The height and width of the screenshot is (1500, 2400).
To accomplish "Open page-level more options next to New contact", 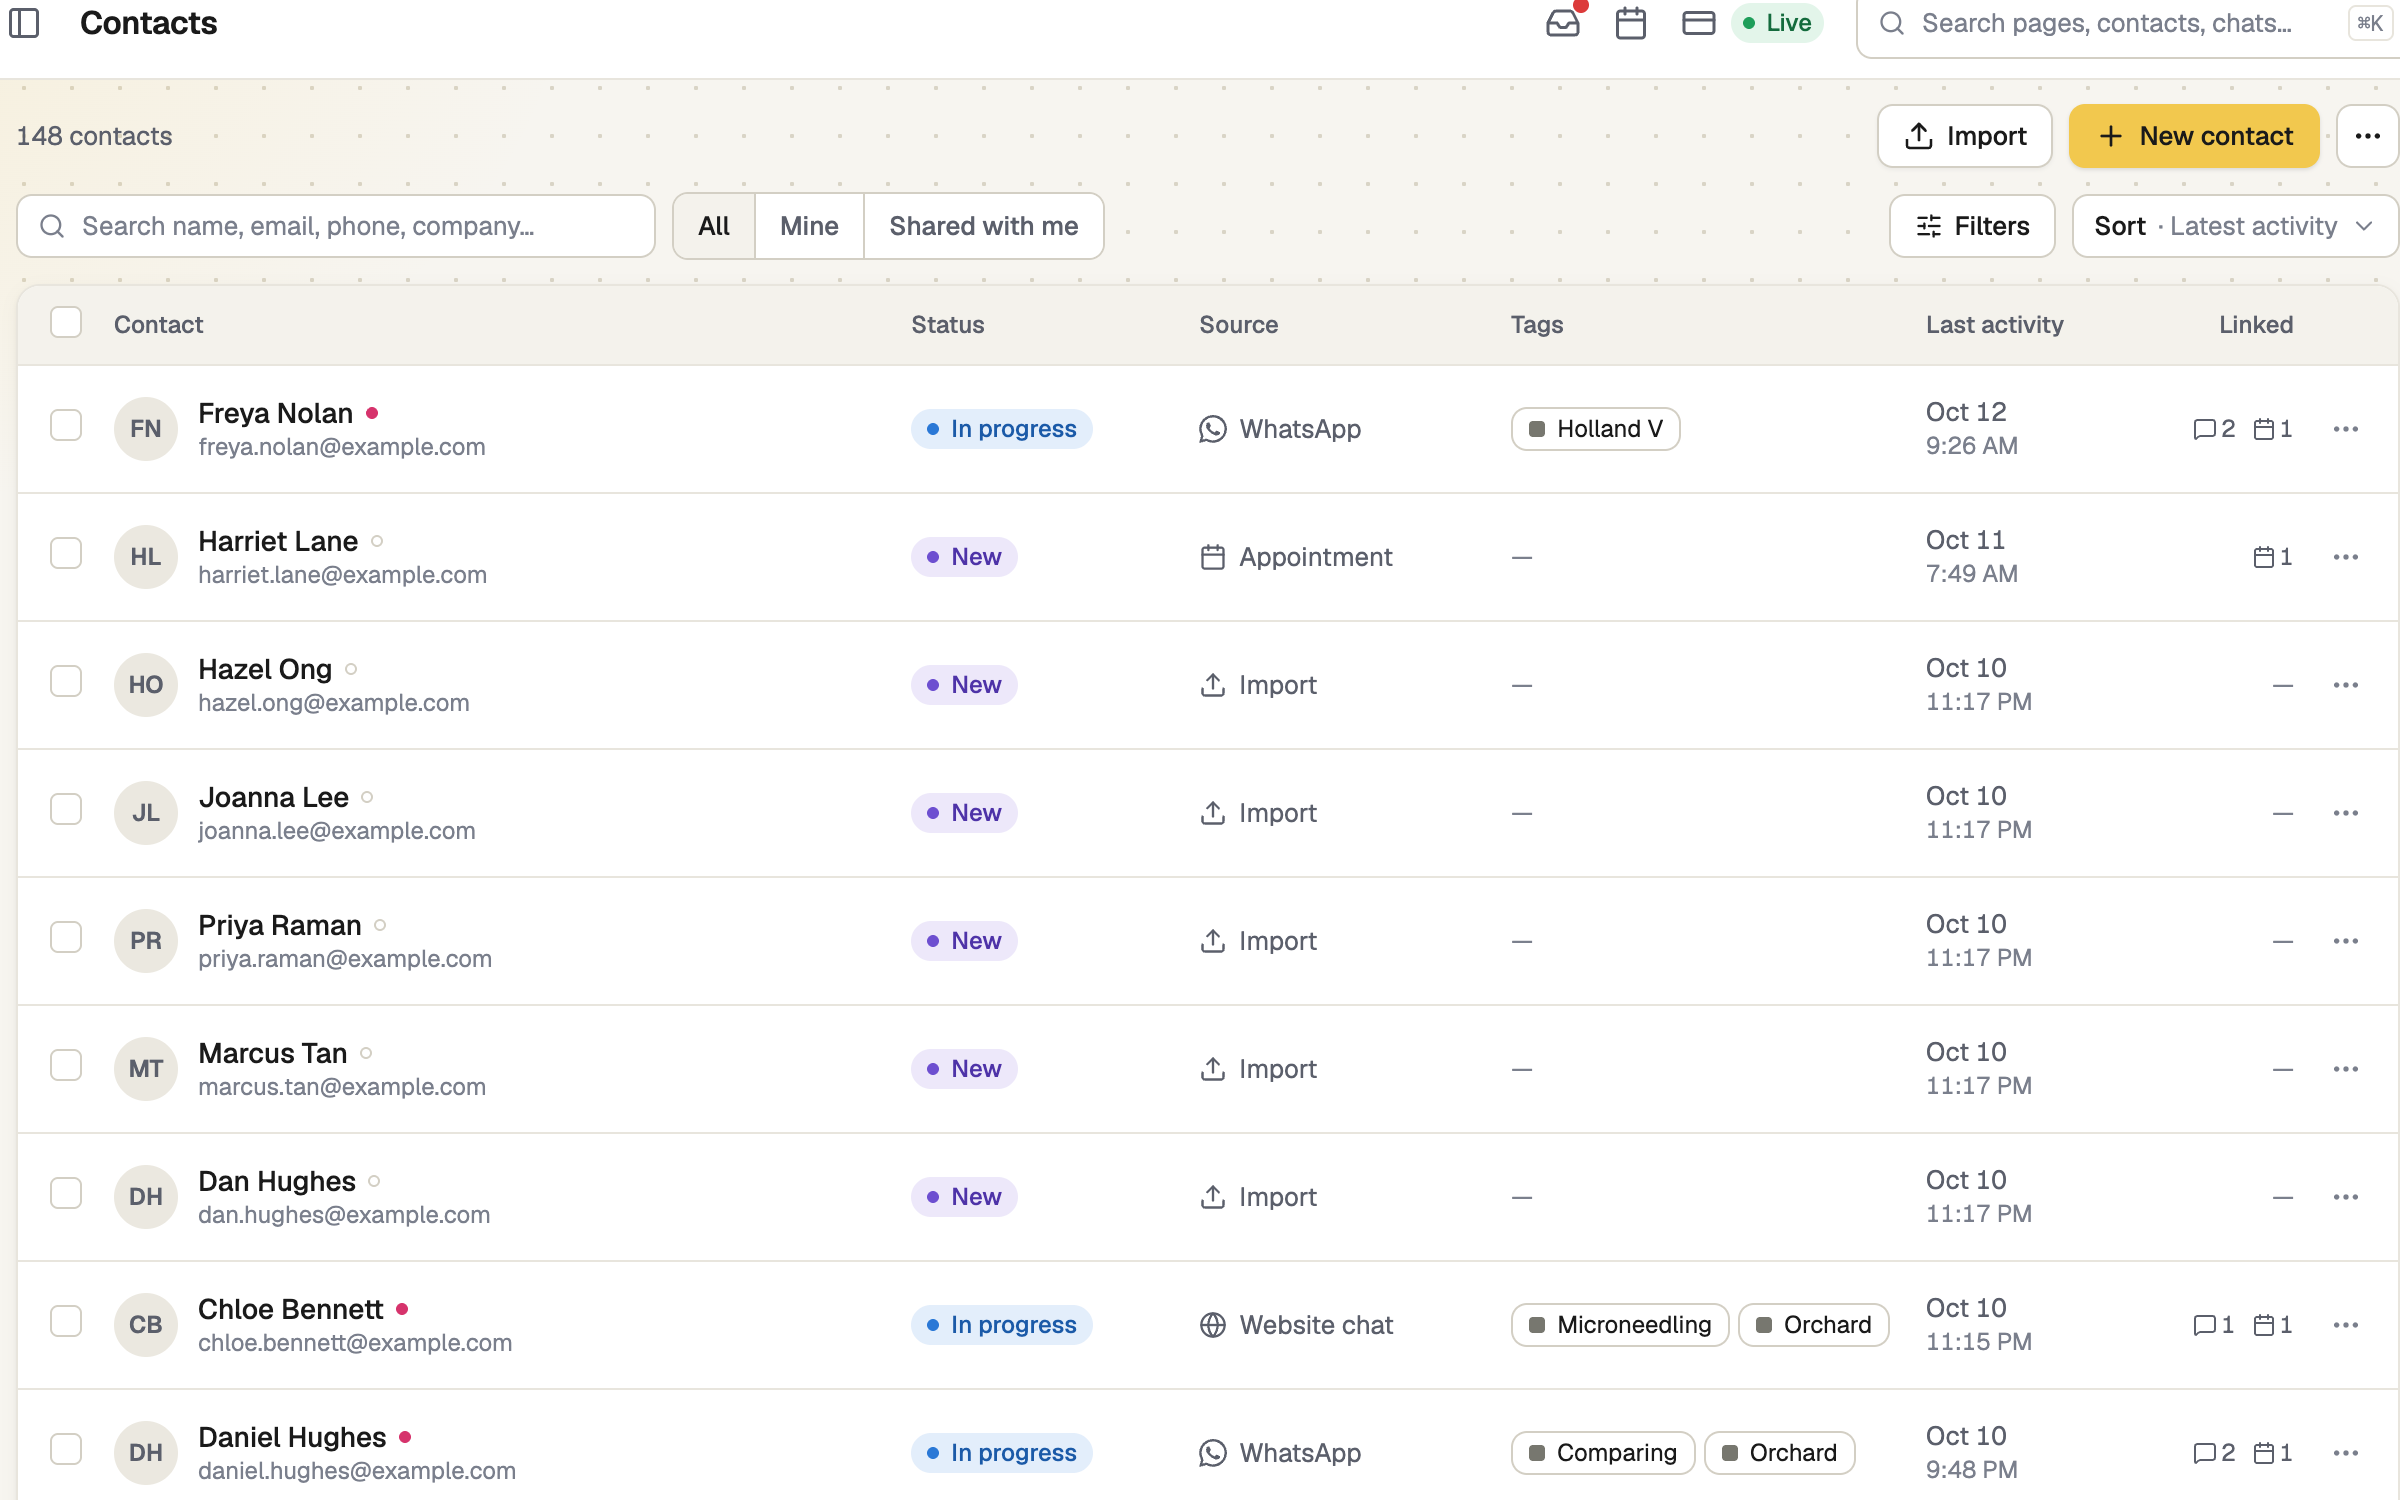I will pos(2367,136).
